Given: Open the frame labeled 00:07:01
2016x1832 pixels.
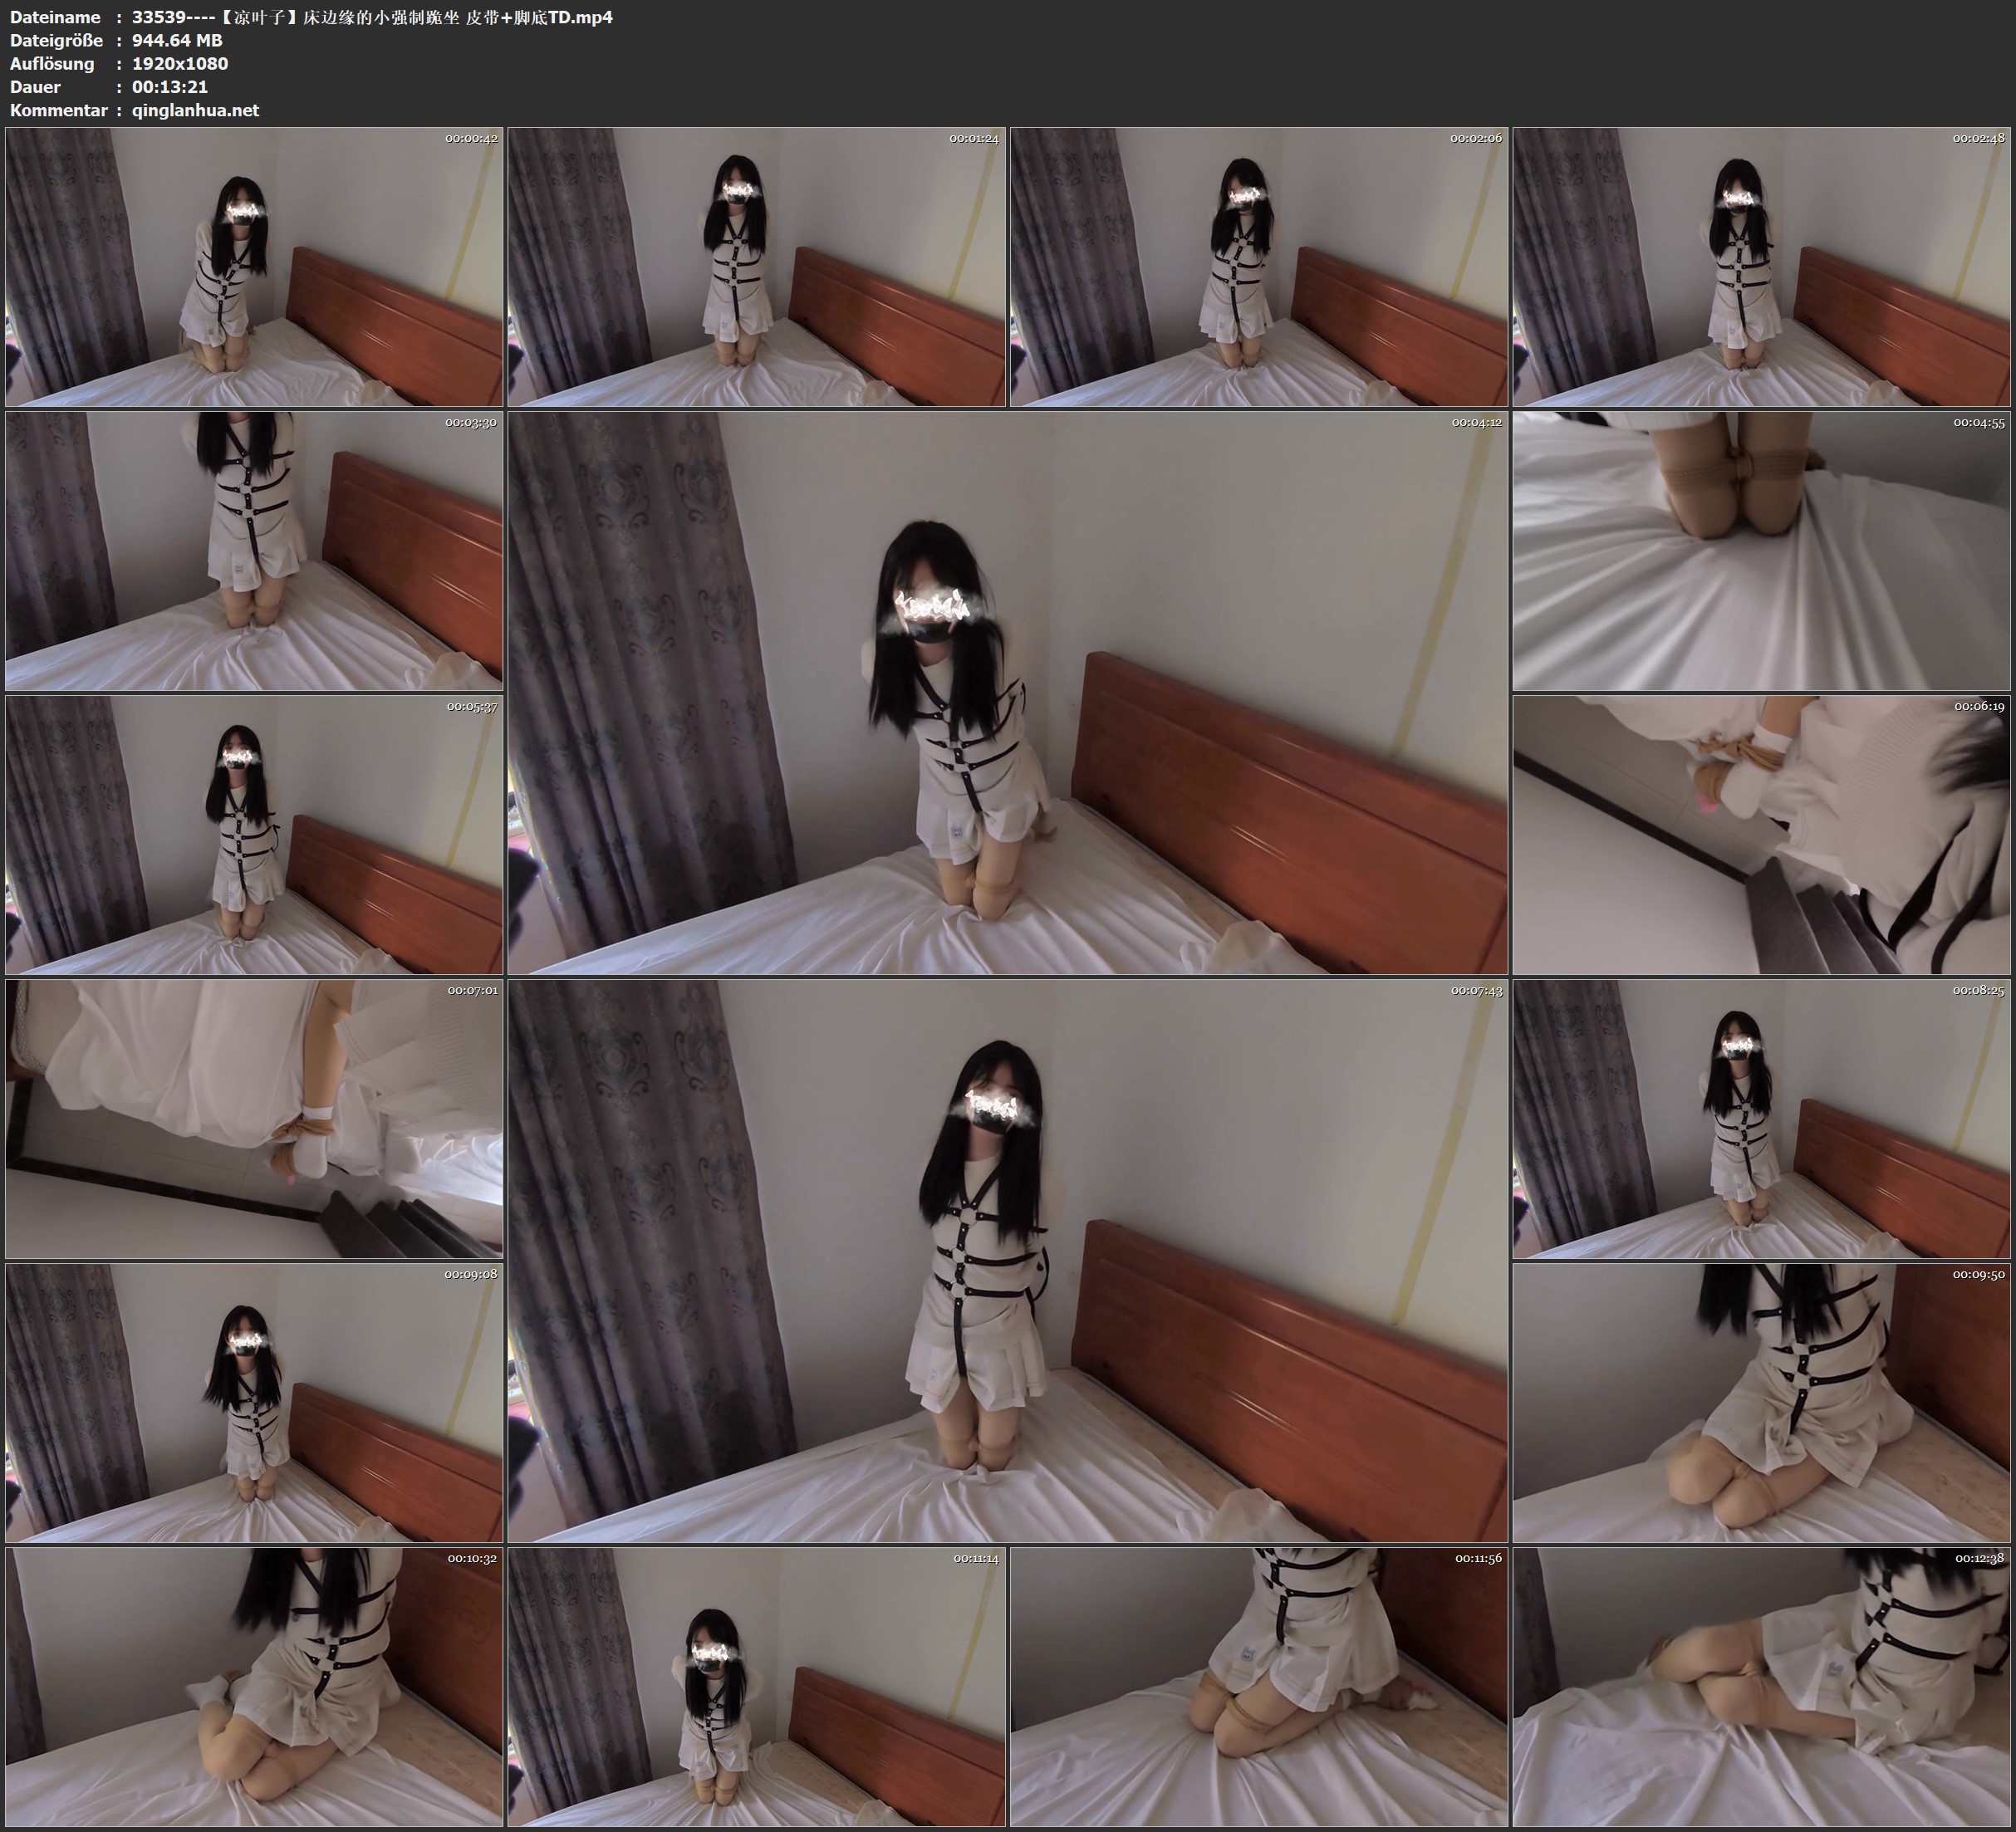Looking at the screenshot, I should point(254,1118).
